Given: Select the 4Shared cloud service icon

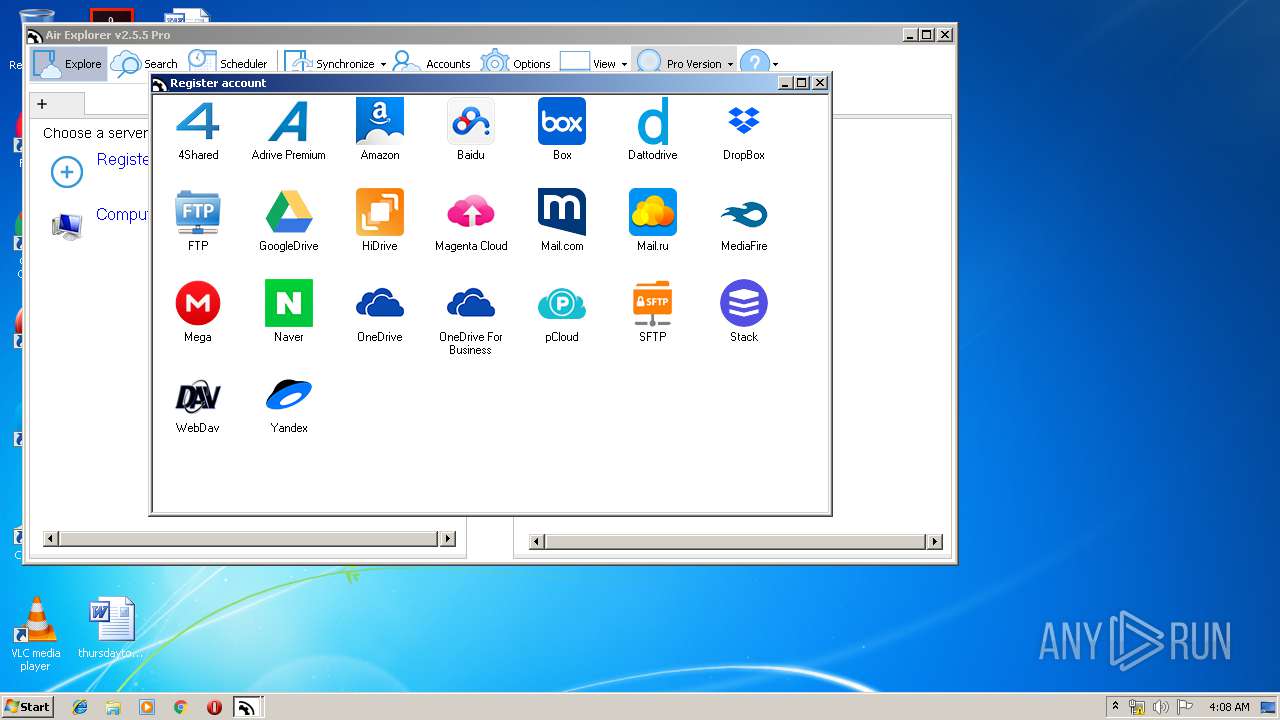Looking at the screenshot, I should (198, 121).
